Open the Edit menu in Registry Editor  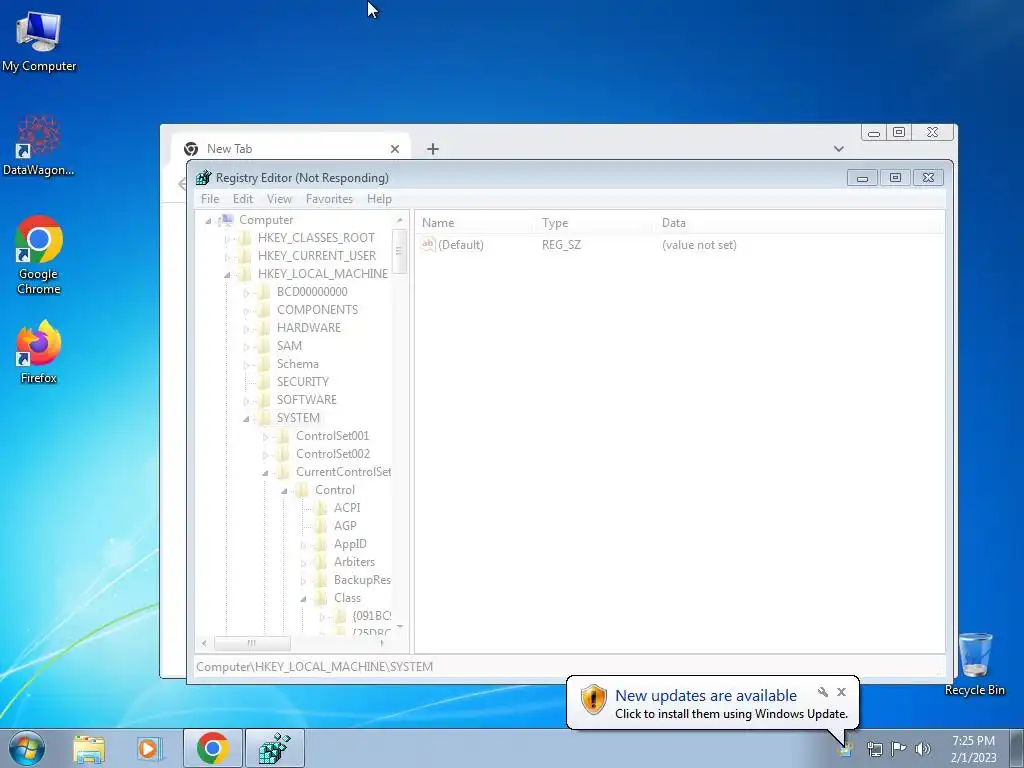point(242,199)
